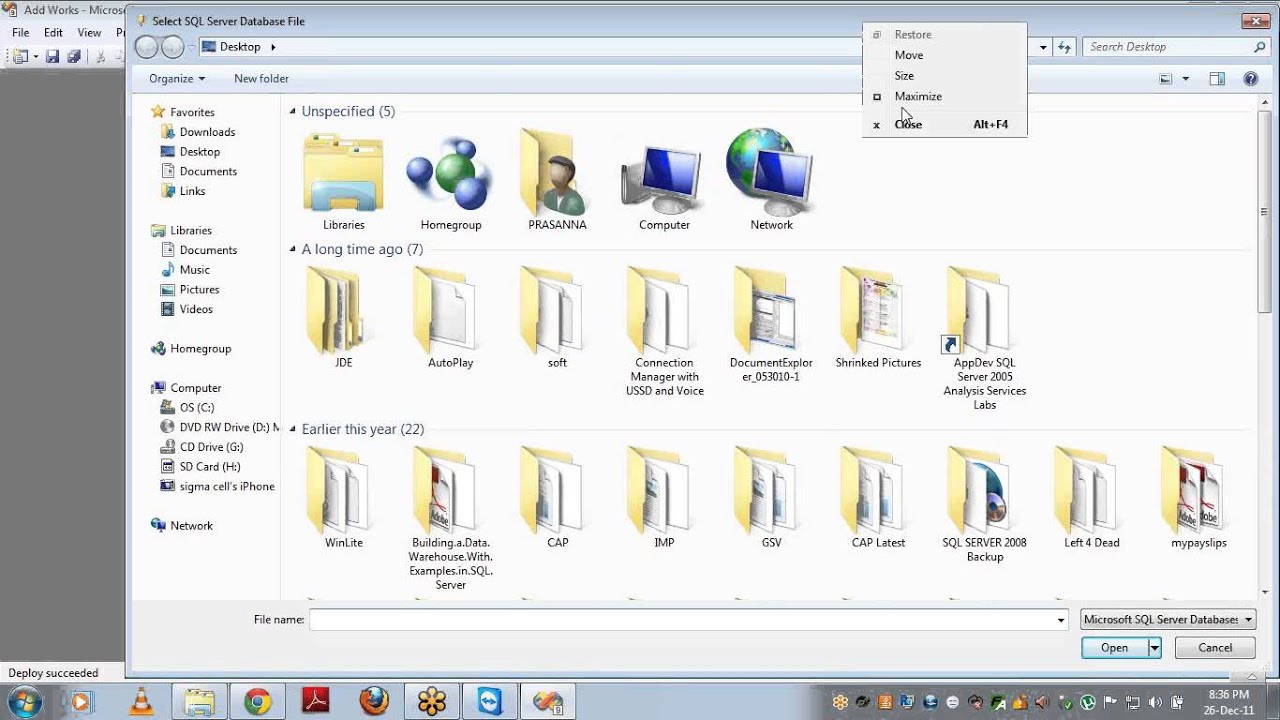The width and height of the screenshot is (1280, 720).
Task: Choose Move from the system menu
Action: [944, 55]
